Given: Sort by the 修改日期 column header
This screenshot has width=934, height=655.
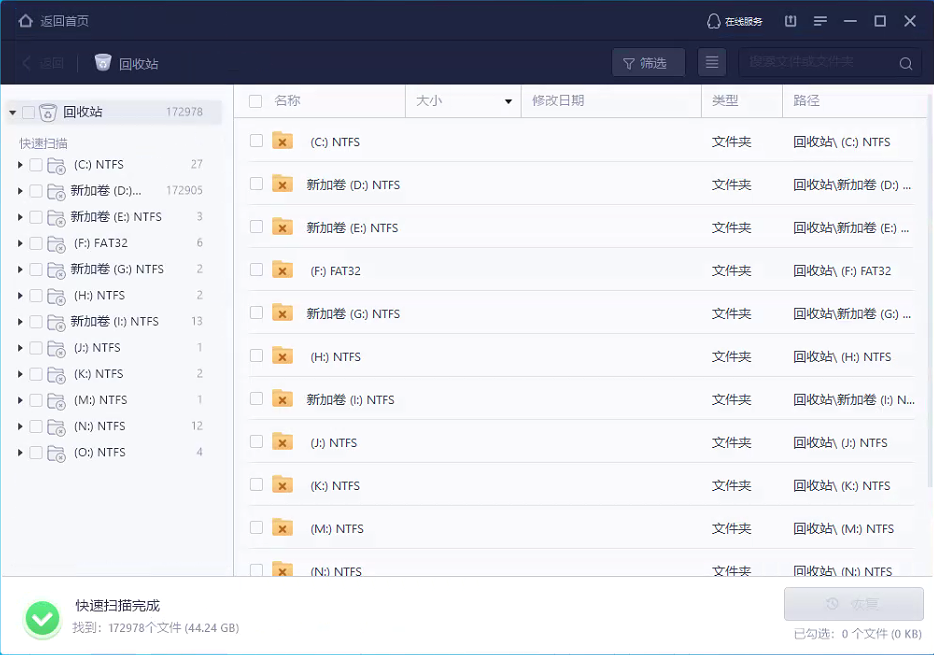Looking at the screenshot, I should 558,101.
